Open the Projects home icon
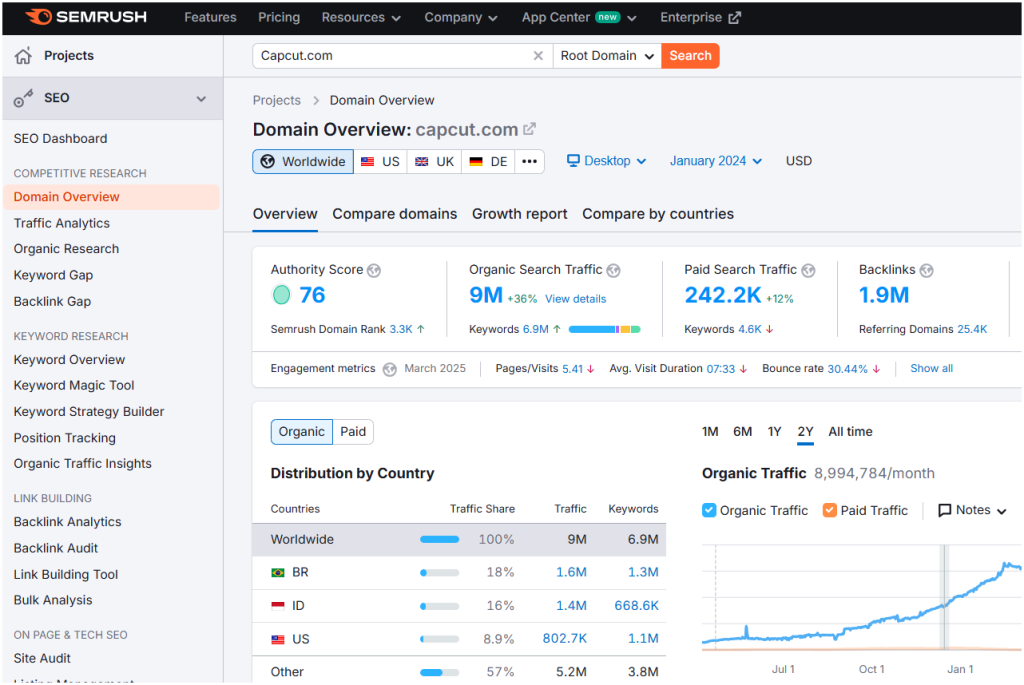Screen dimensions: 1024x685 pyautogui.click(x=24, y=56)
